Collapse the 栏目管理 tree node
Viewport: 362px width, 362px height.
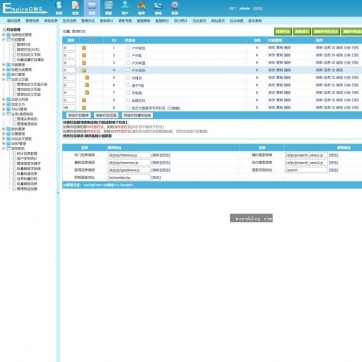pos(4,39)
